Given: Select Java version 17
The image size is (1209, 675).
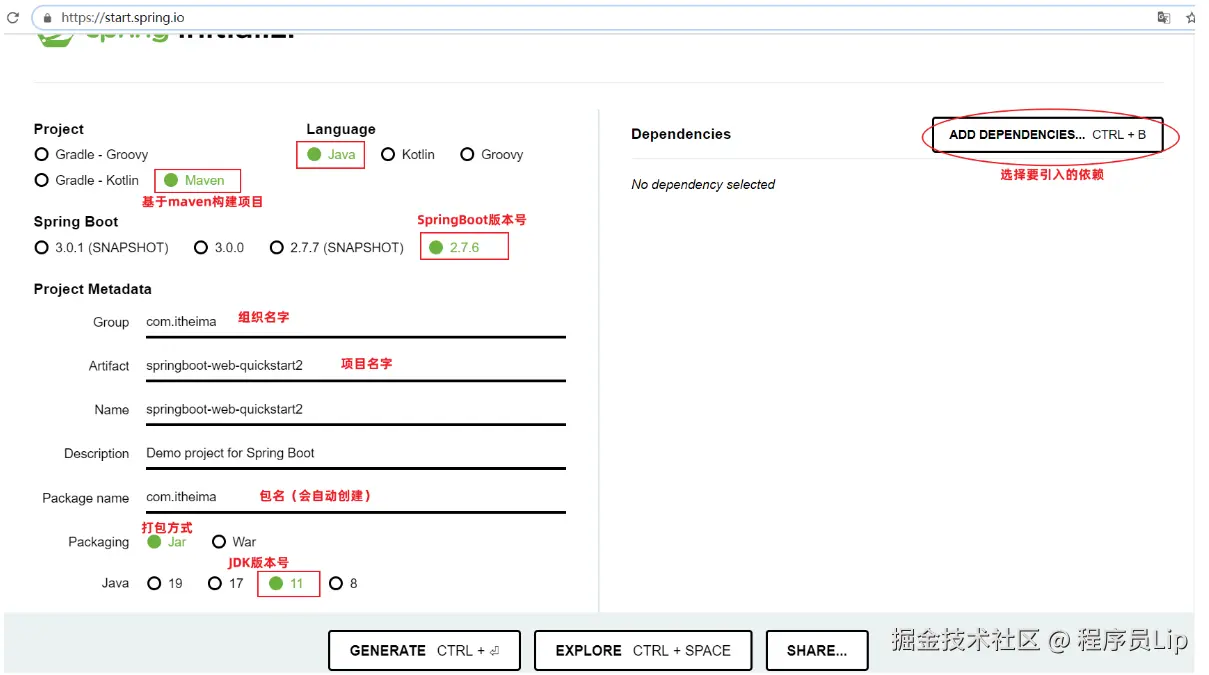Looking at the screenshot, I should [x=225, y=583].
